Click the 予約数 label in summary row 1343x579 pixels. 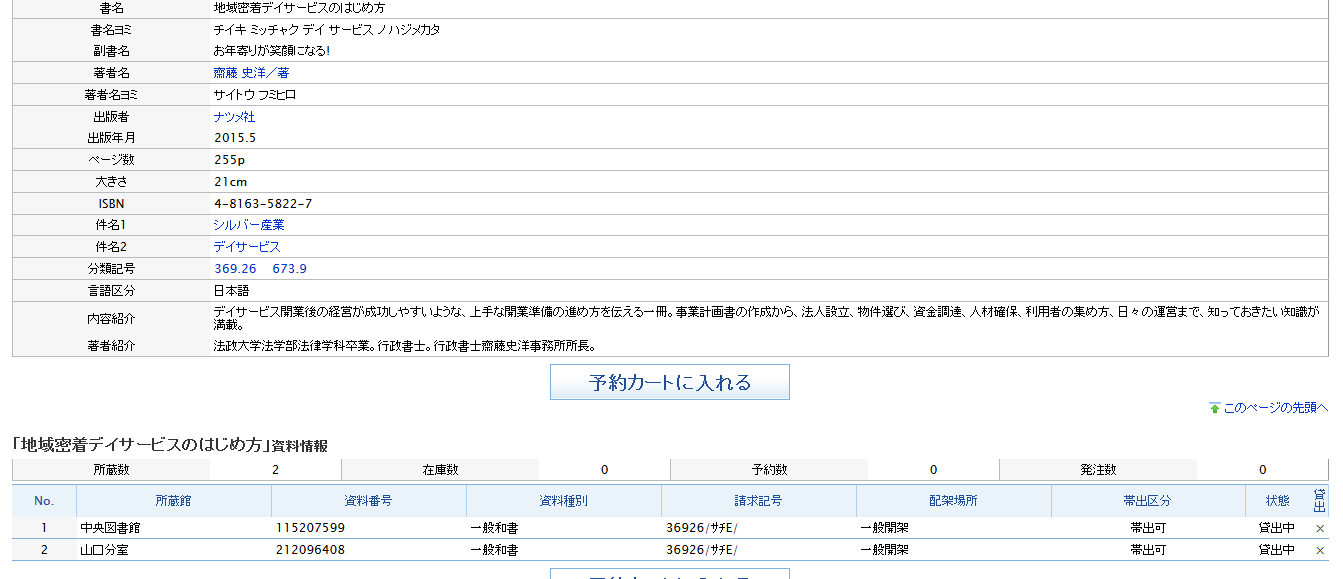[x=769, y=470]
